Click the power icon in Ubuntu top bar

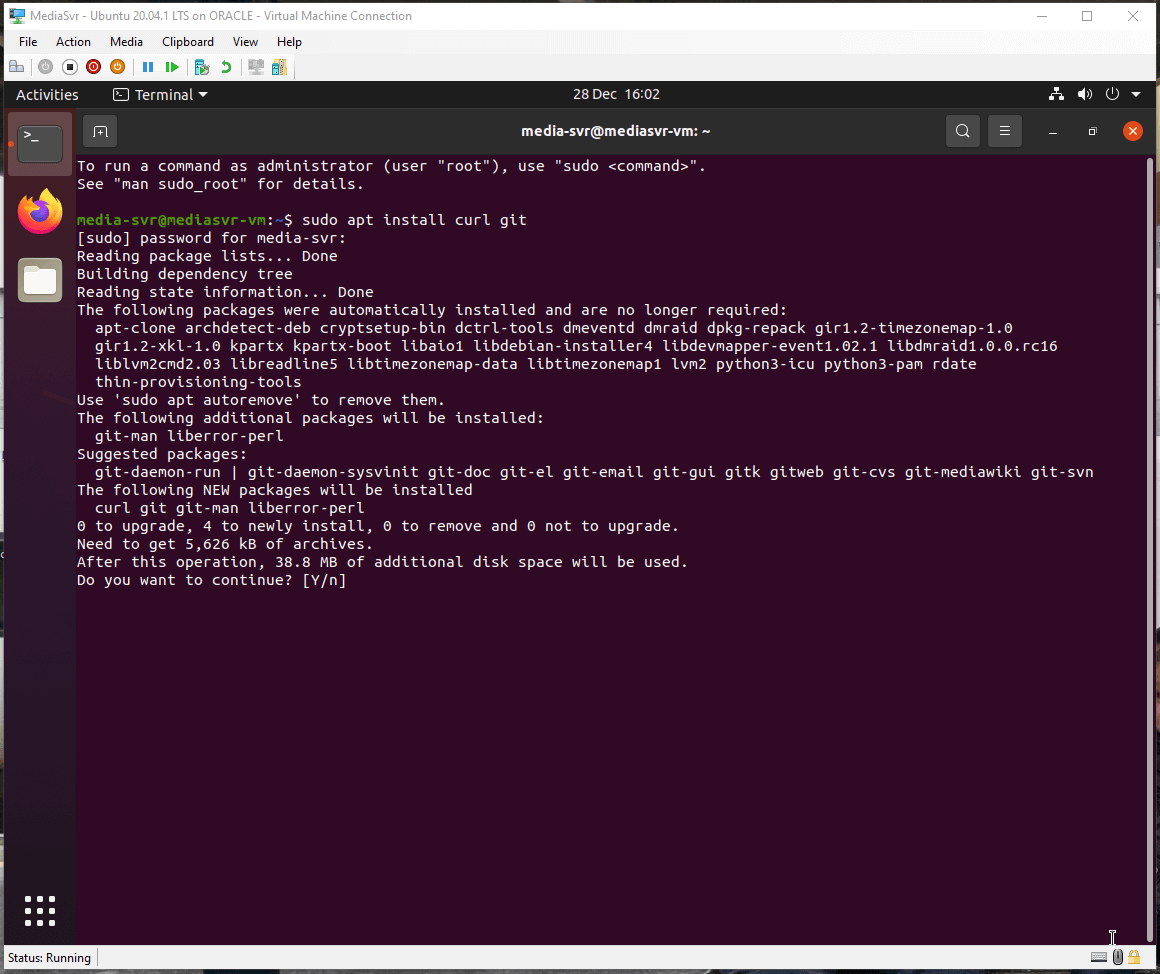[1112, 94]
